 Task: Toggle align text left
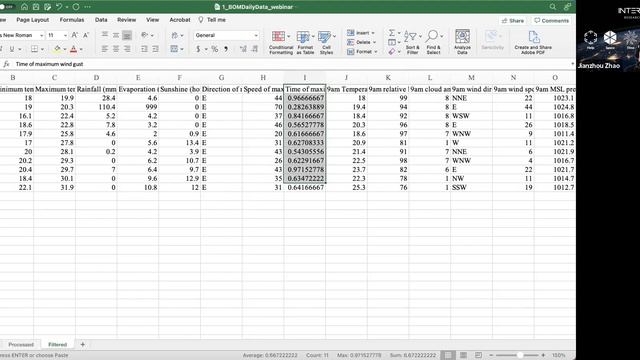click(105, 49)
